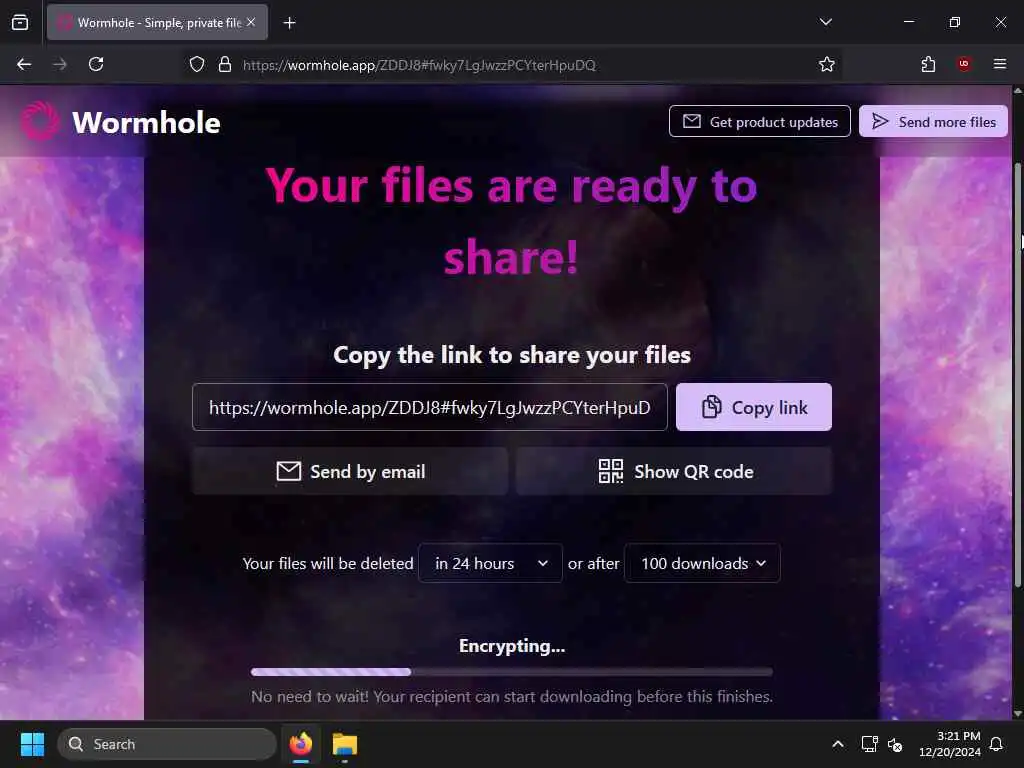The image size is (1024, 768).
Task: Open the clock showing 3:21 PM
Action: [950, 744]
